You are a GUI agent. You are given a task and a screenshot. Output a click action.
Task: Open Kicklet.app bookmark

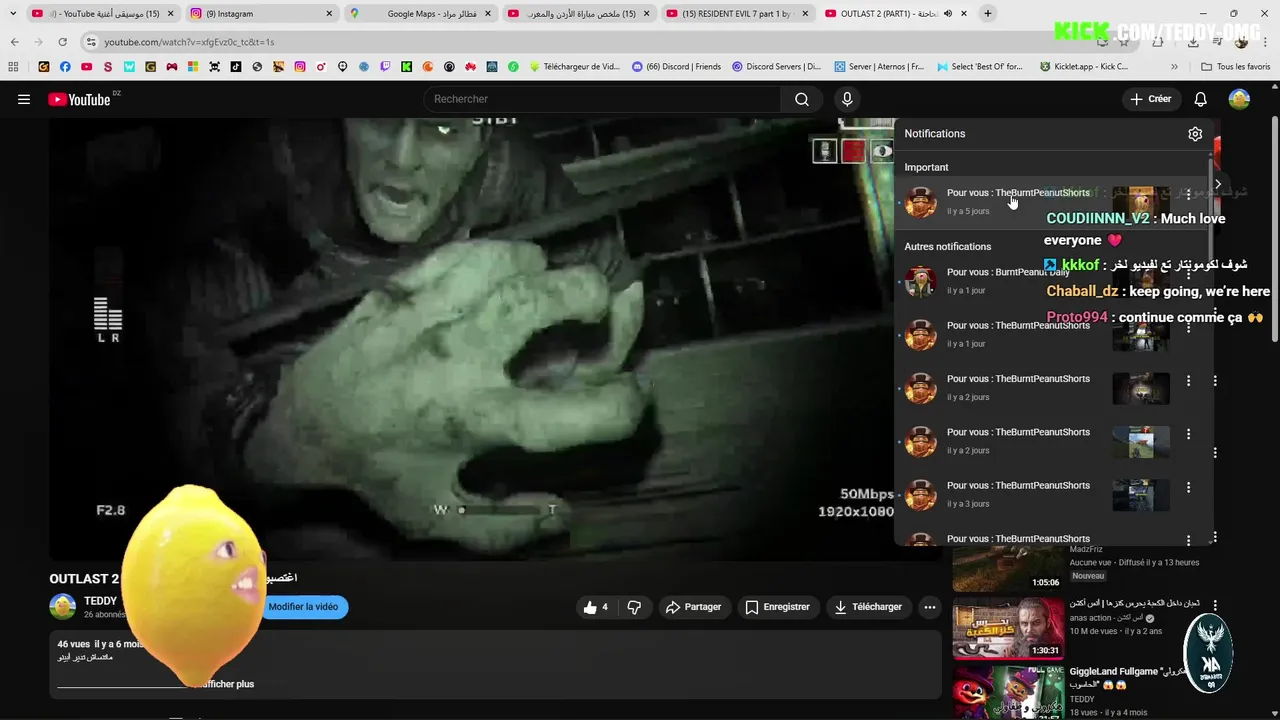tap(1084, 67)
